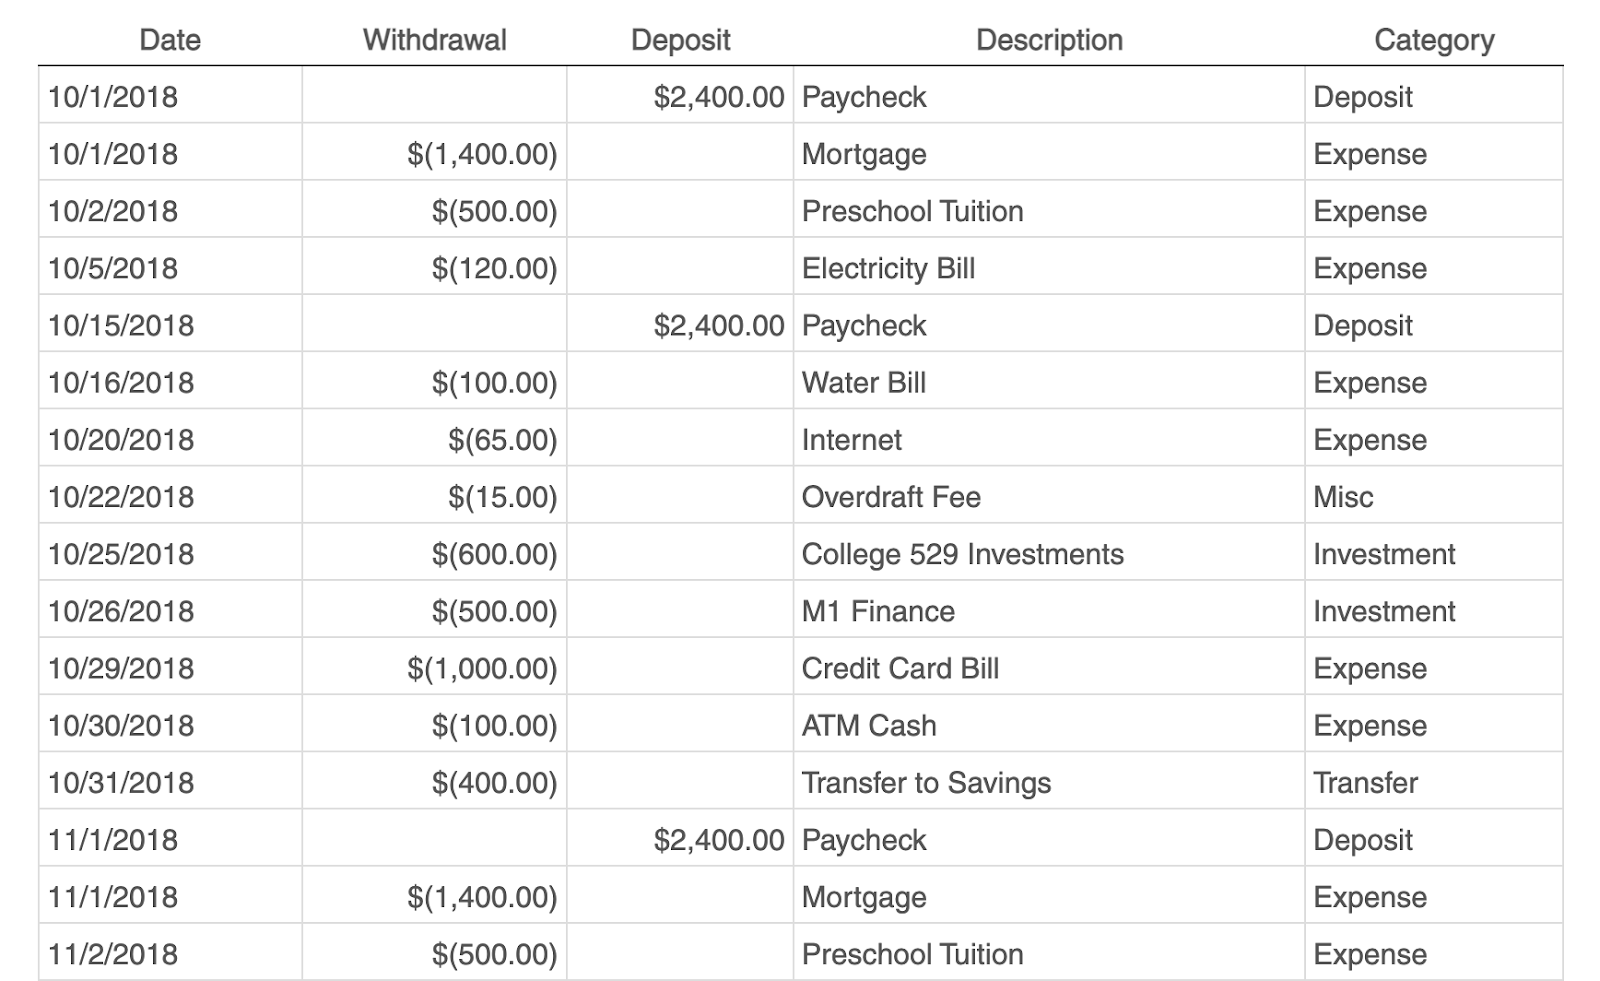Click the Date column header

(170, 40)
